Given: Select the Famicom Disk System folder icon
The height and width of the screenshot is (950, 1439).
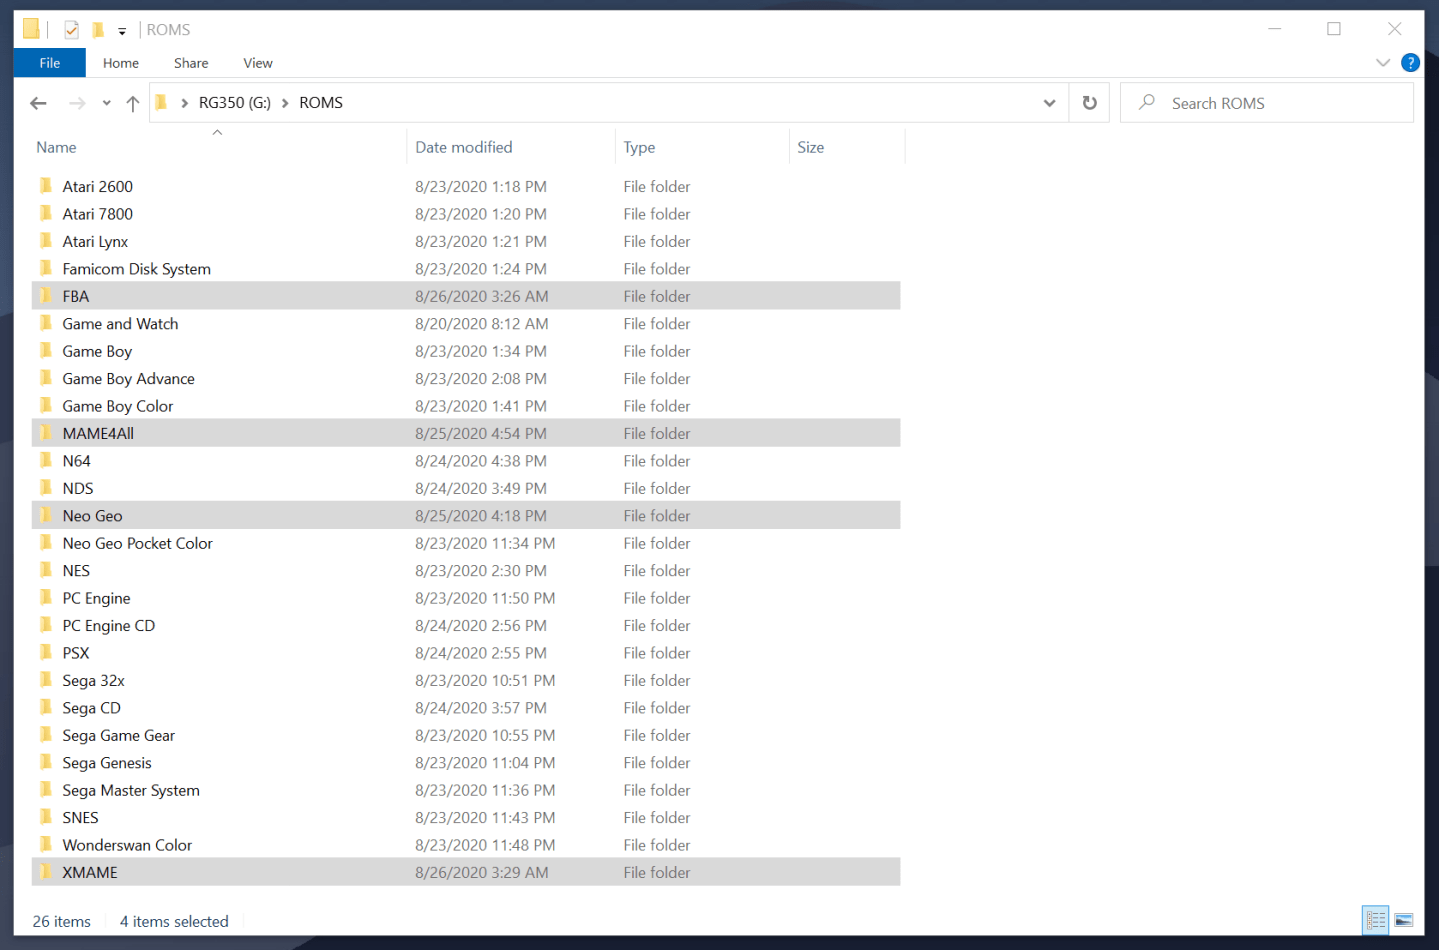Looking at the screenshot, I should tap(46, 269).
